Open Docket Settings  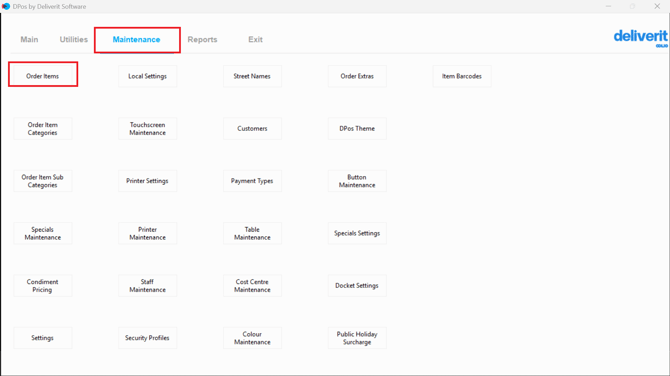click(357, 285)
